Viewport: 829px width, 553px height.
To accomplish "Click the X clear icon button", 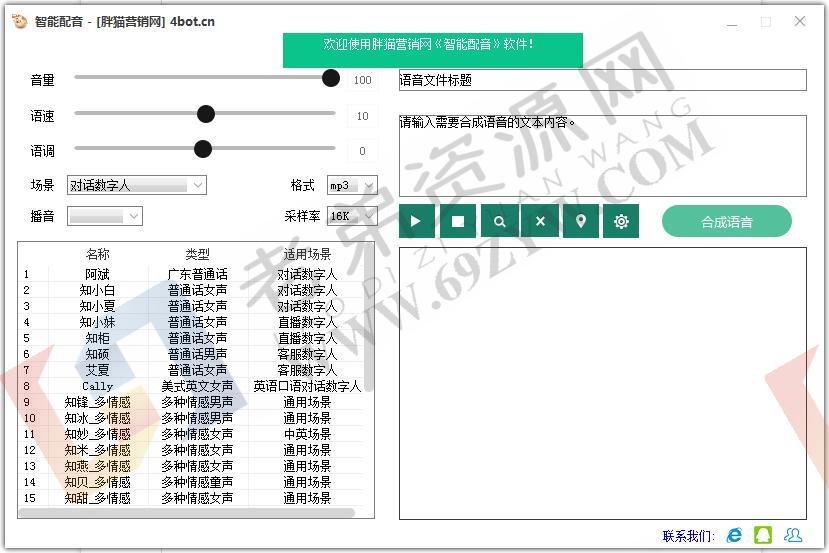I will point(540,221).
